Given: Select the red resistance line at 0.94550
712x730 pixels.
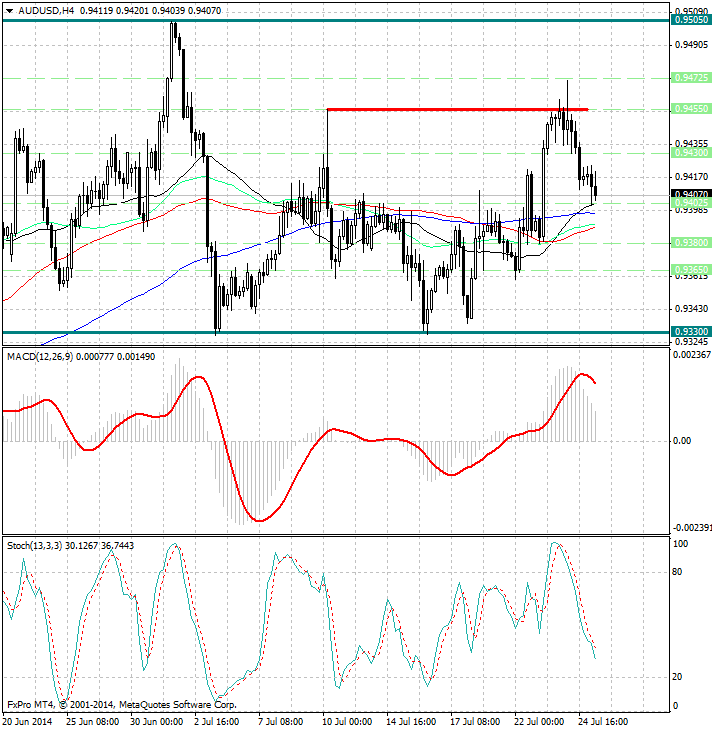Looking at the screenshot, I should pos(458,109).
